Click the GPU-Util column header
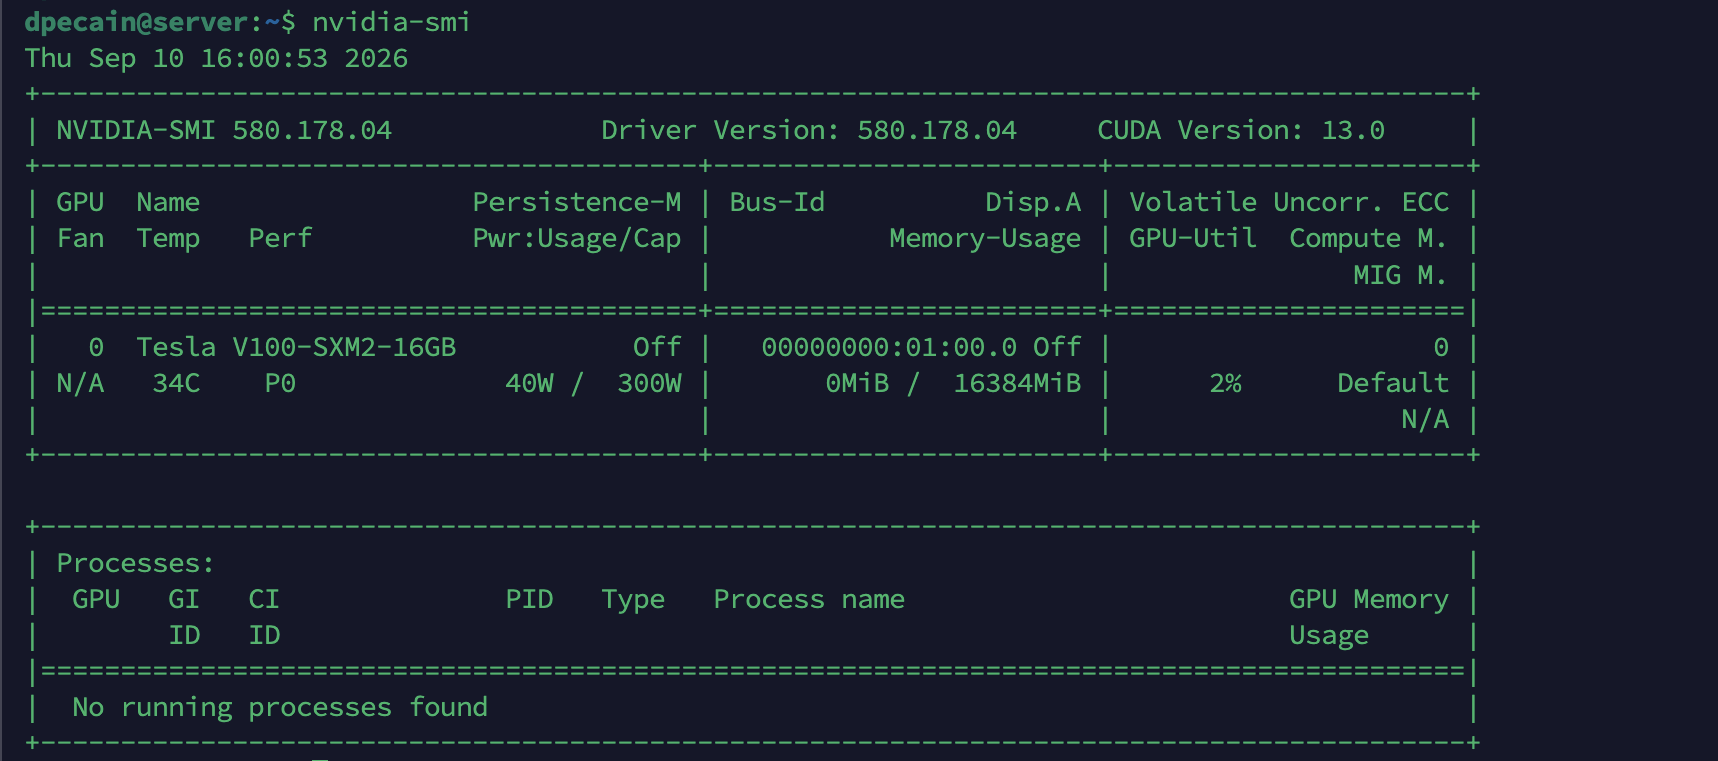 [x=1193, y=238]
